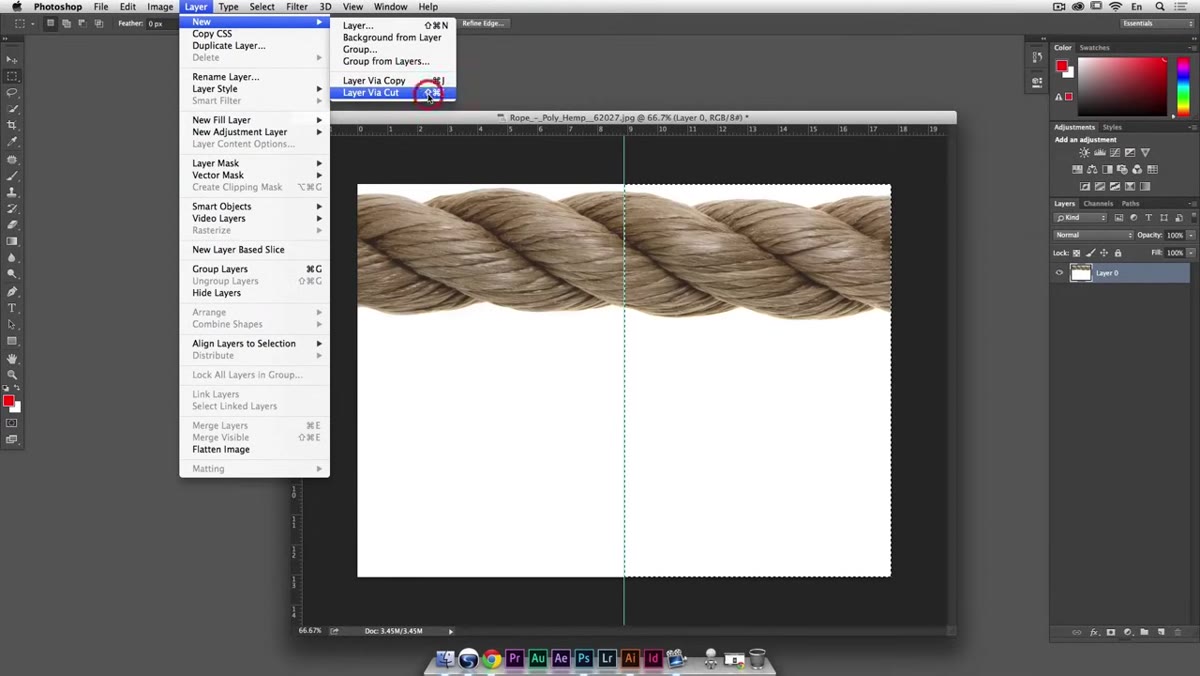This screenshot has height=676, width=1200.
Task: Click the Refine Edge... button
Action: 484,23
